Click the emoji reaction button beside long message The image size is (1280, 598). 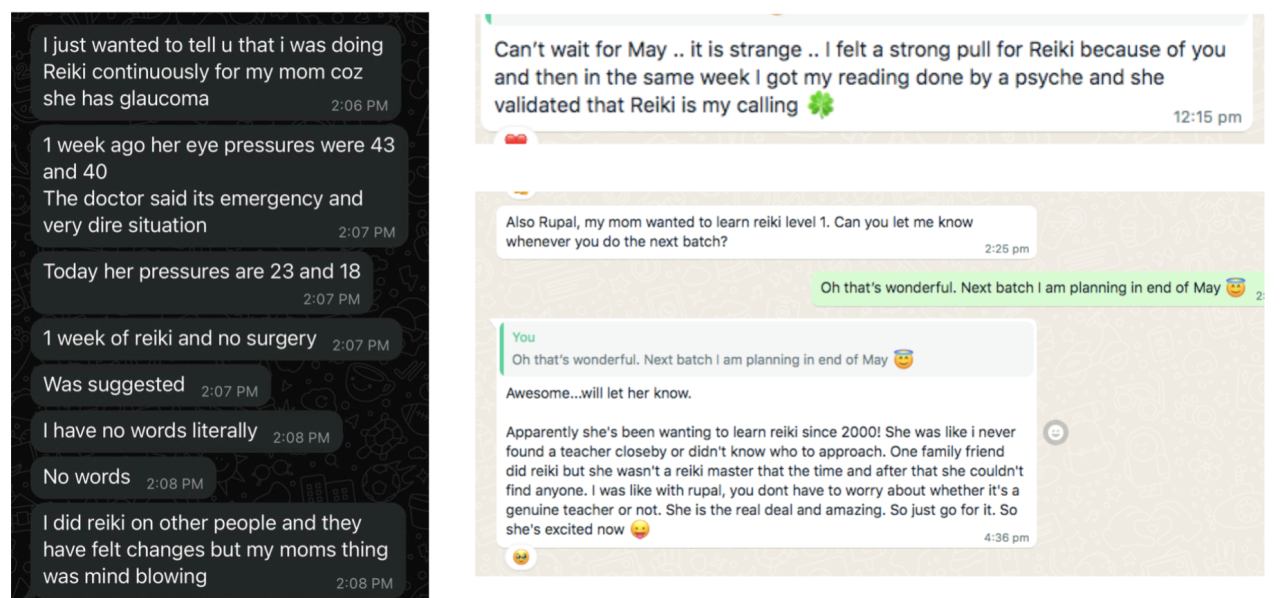[1055, 433]
